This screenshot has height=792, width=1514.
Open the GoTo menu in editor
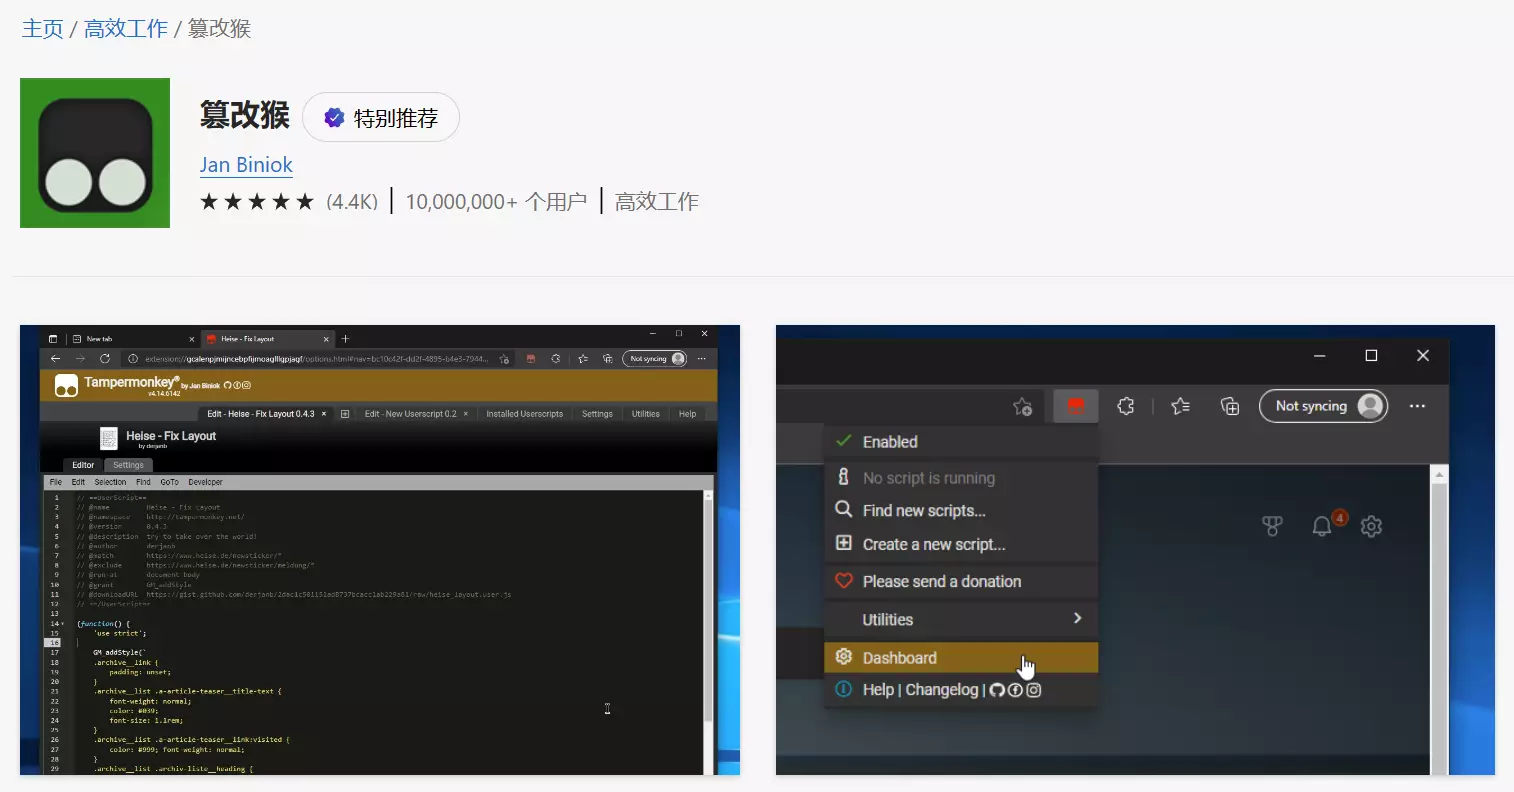(169, 482)
